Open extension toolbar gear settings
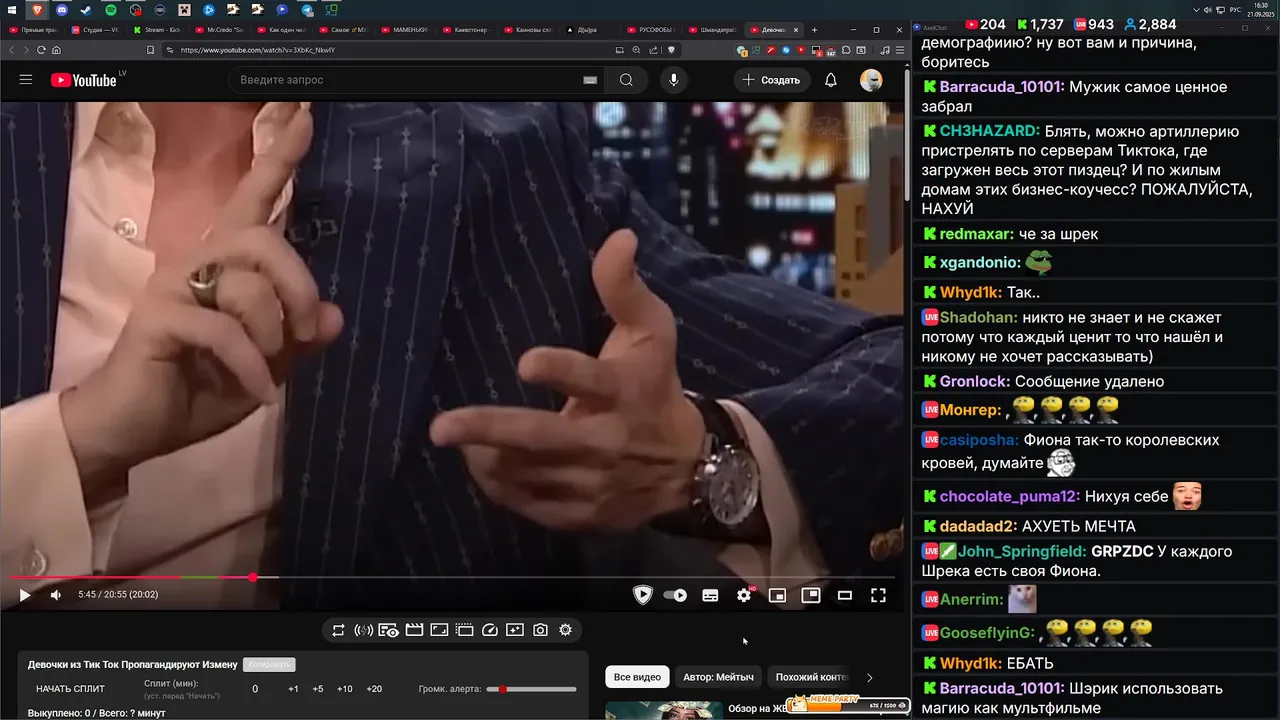 coord(565,630)
